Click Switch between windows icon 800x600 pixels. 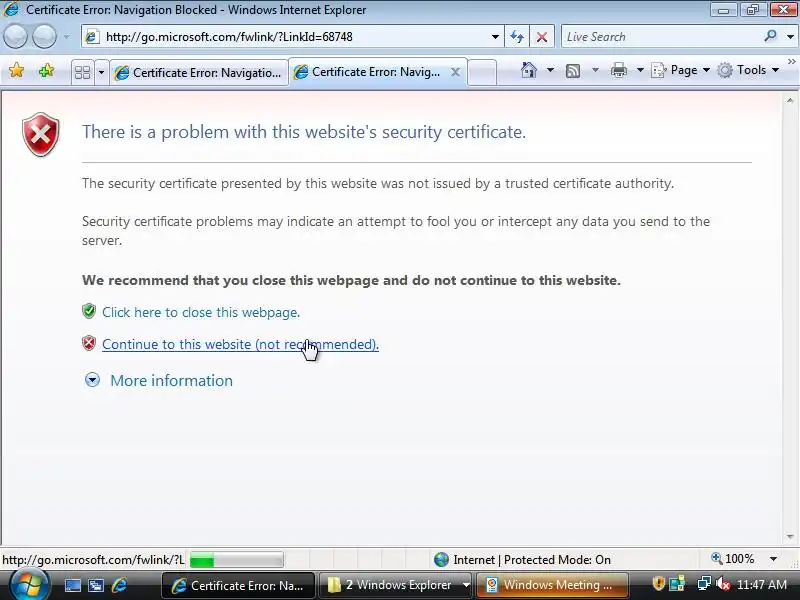coord(96,585)
